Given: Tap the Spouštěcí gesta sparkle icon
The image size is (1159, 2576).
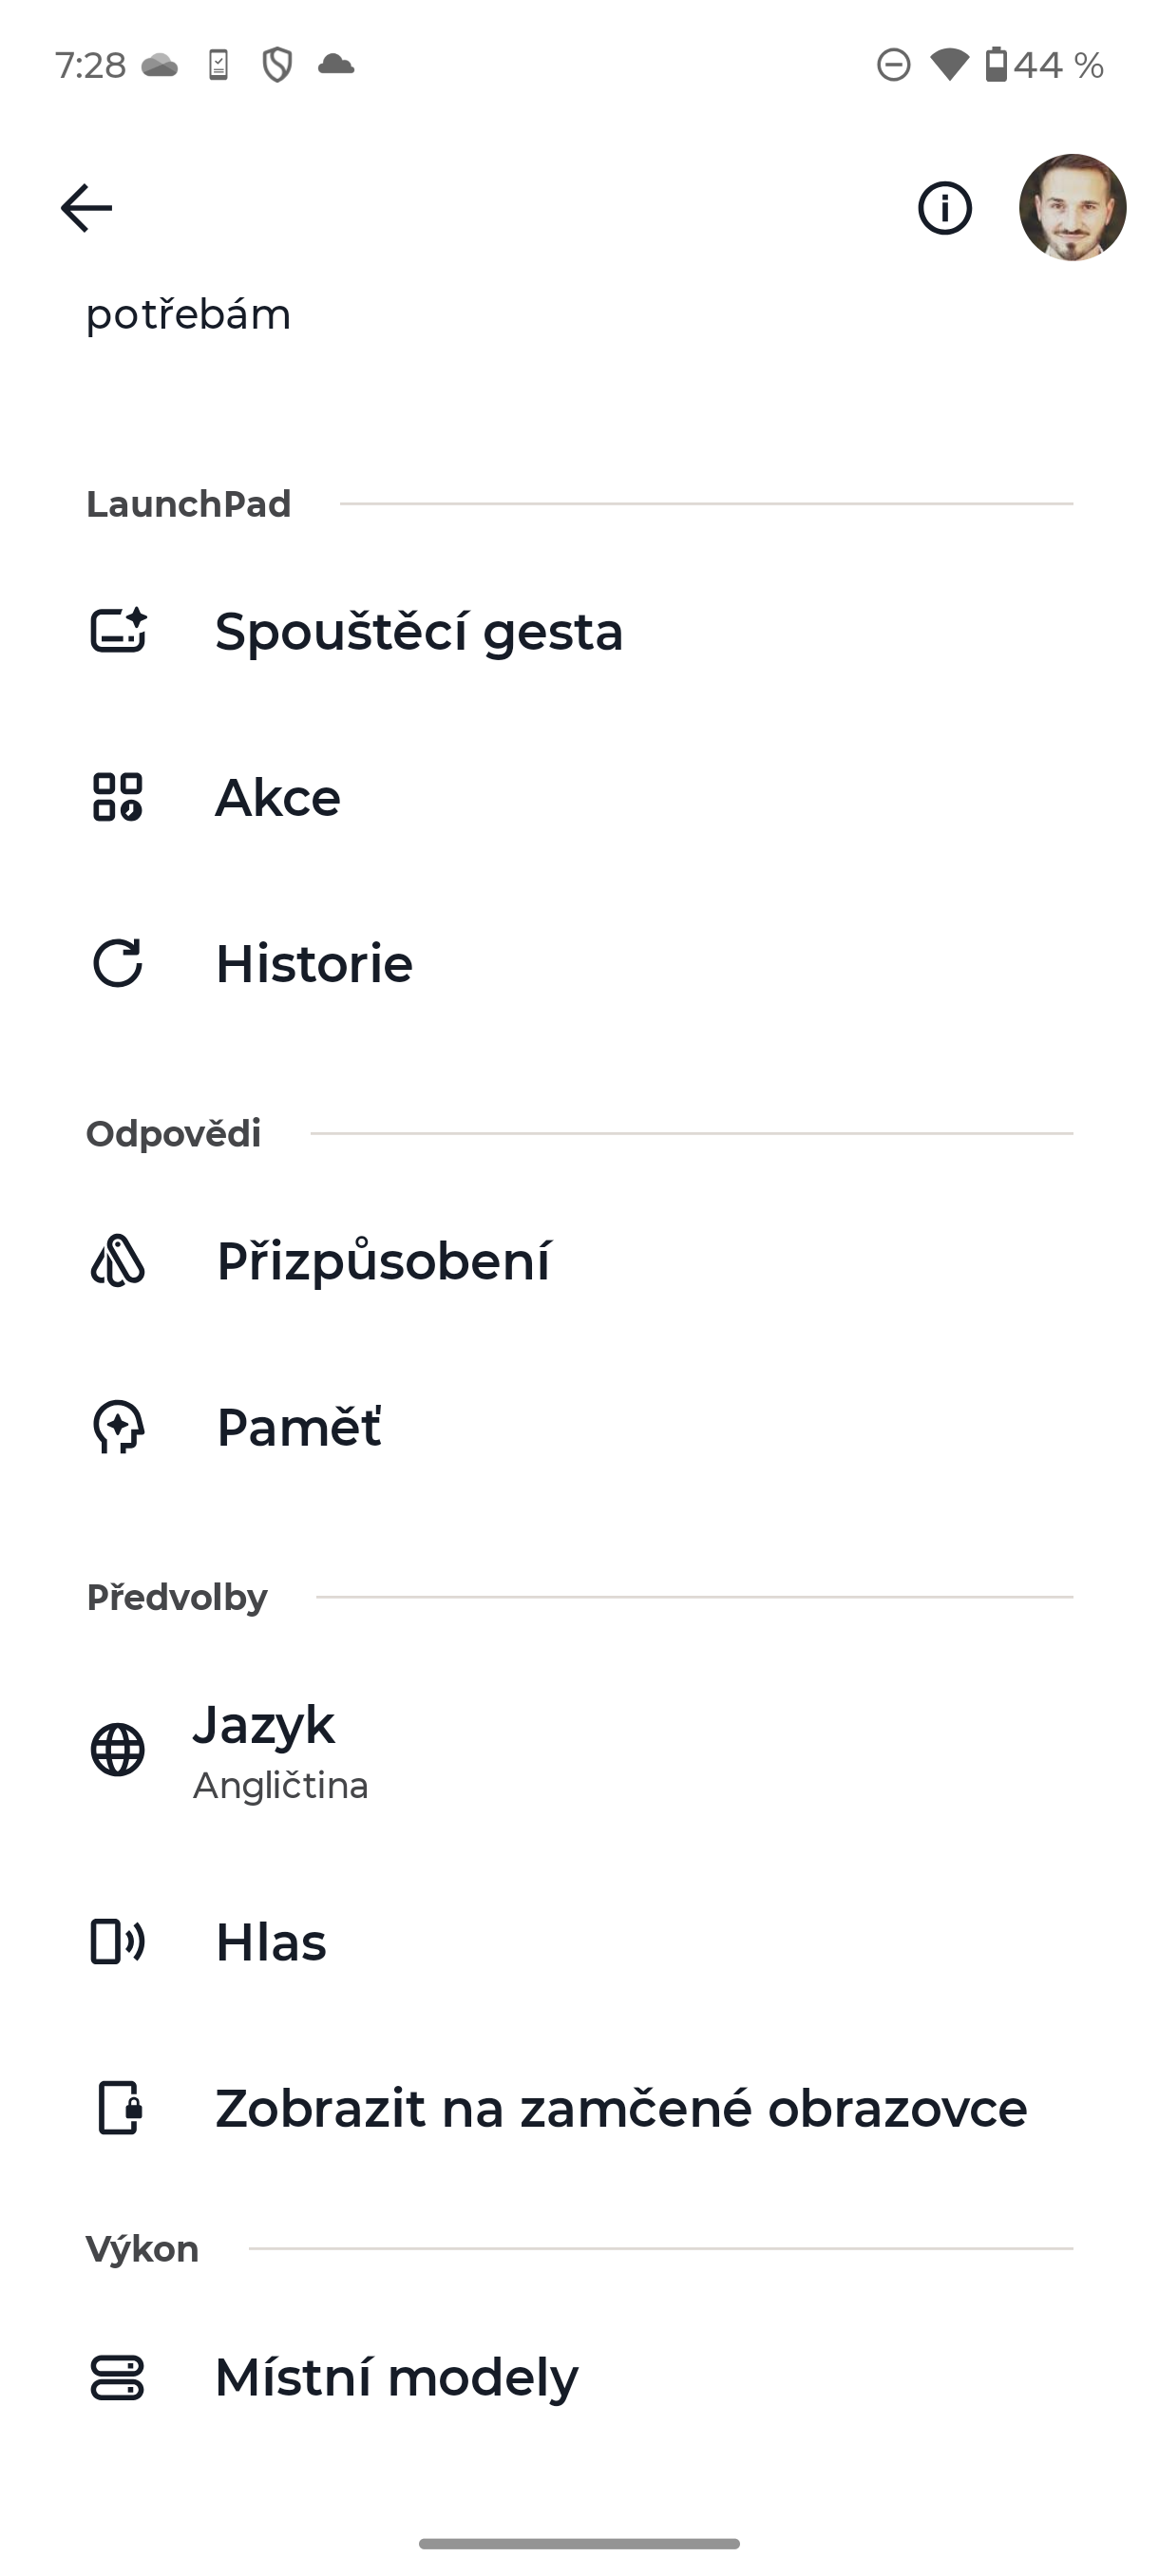Looking at the screenshot, I should [118, 631].
